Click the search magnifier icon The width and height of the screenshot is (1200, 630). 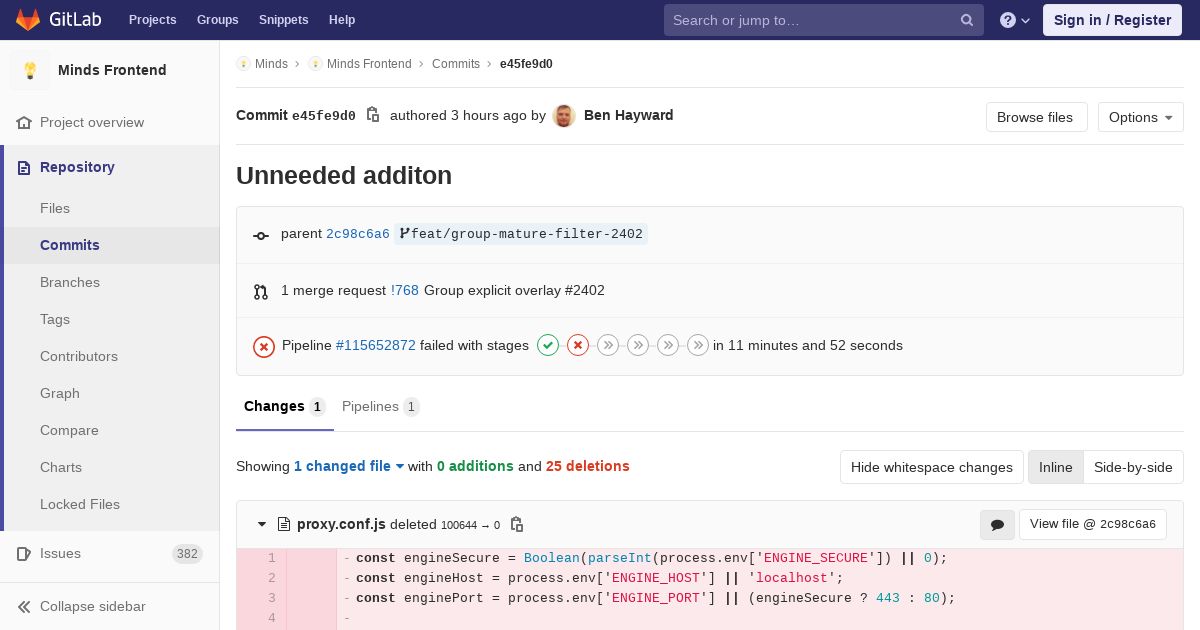tap(967, 20)
